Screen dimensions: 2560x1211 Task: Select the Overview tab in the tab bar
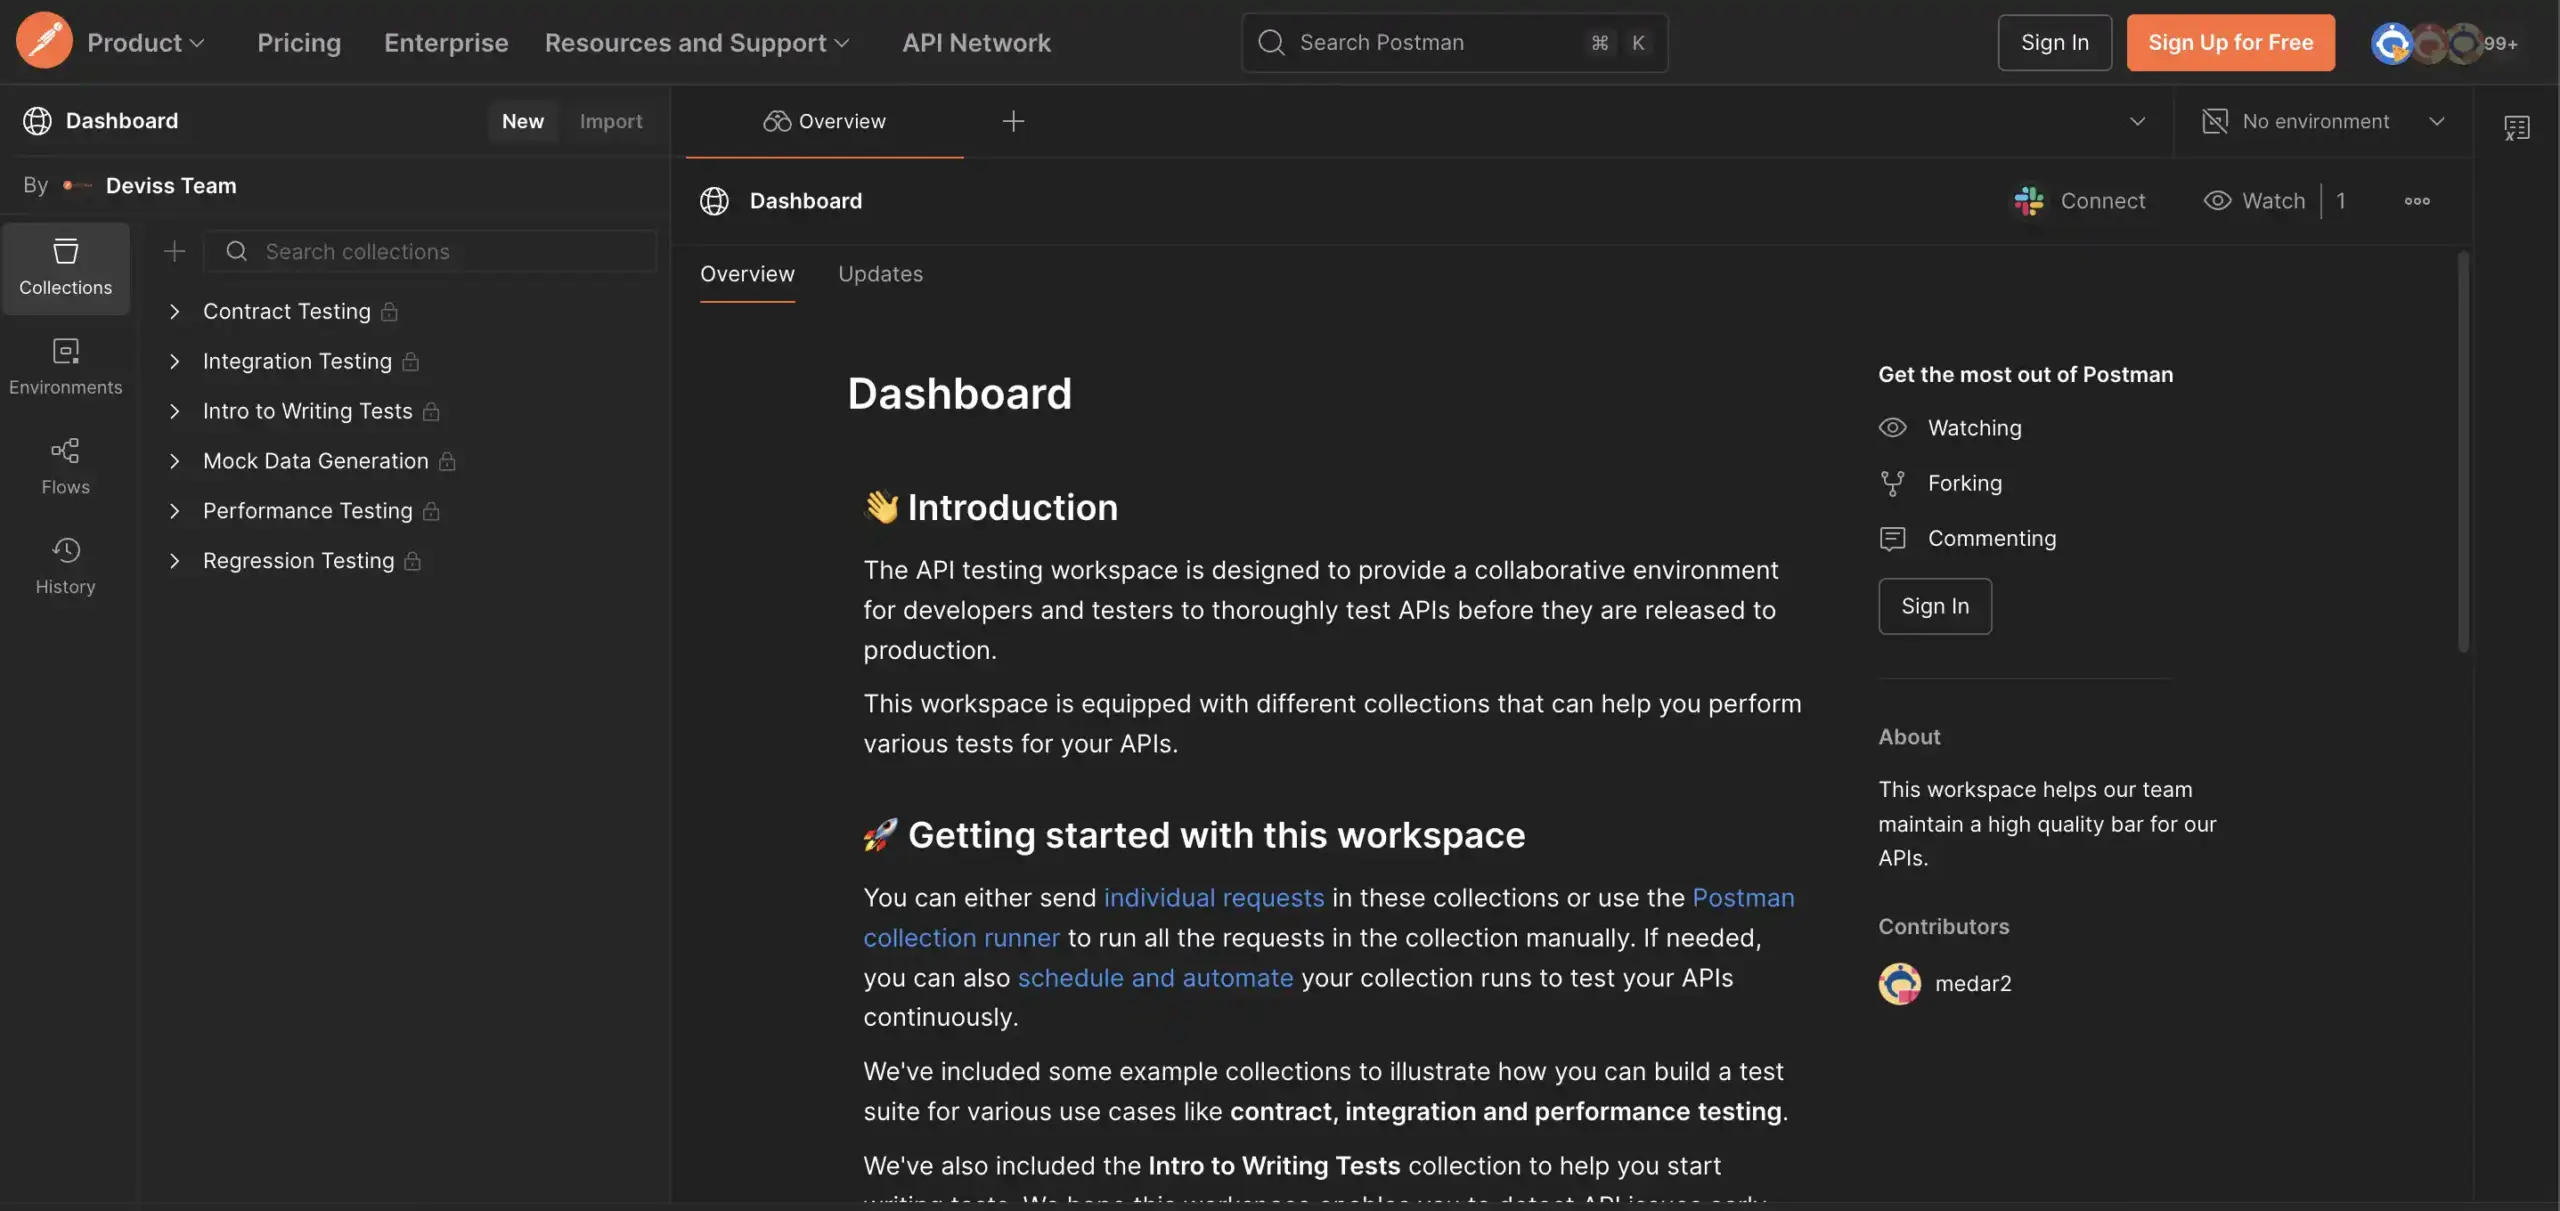click(824, 121)
